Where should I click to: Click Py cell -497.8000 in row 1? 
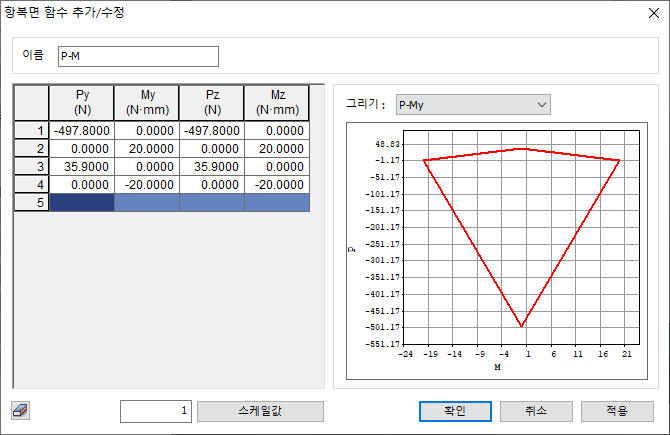click(82, 130)
